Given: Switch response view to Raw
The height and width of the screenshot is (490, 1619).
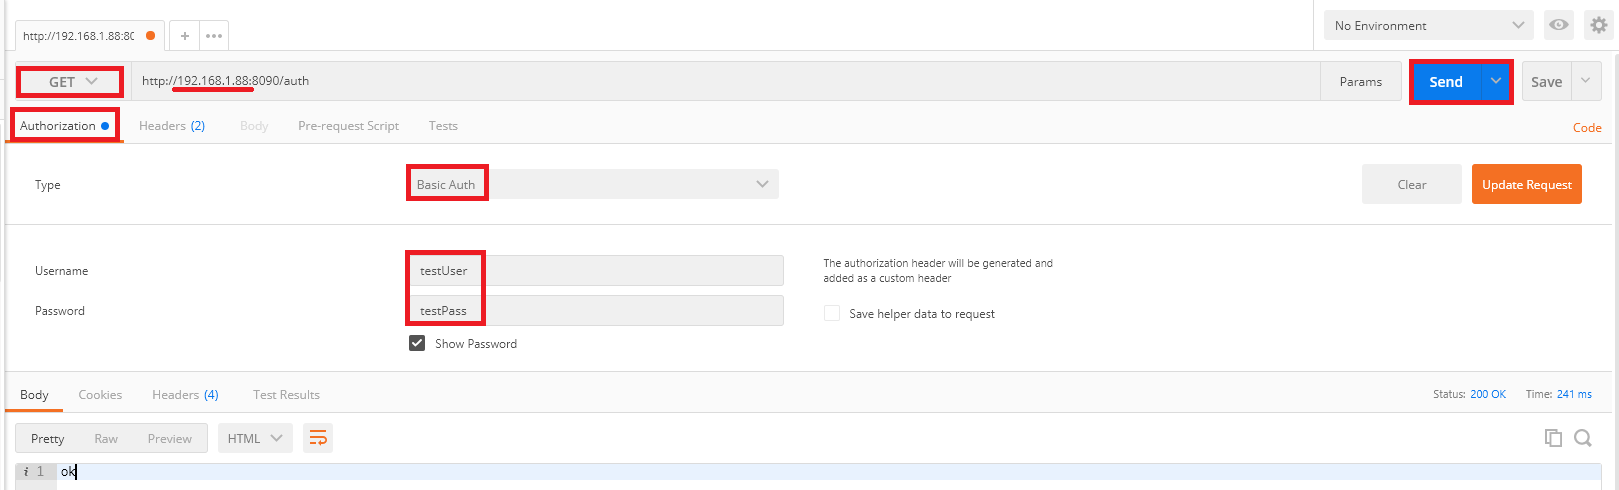Looking at the screenshot, I should coord(106,438).
